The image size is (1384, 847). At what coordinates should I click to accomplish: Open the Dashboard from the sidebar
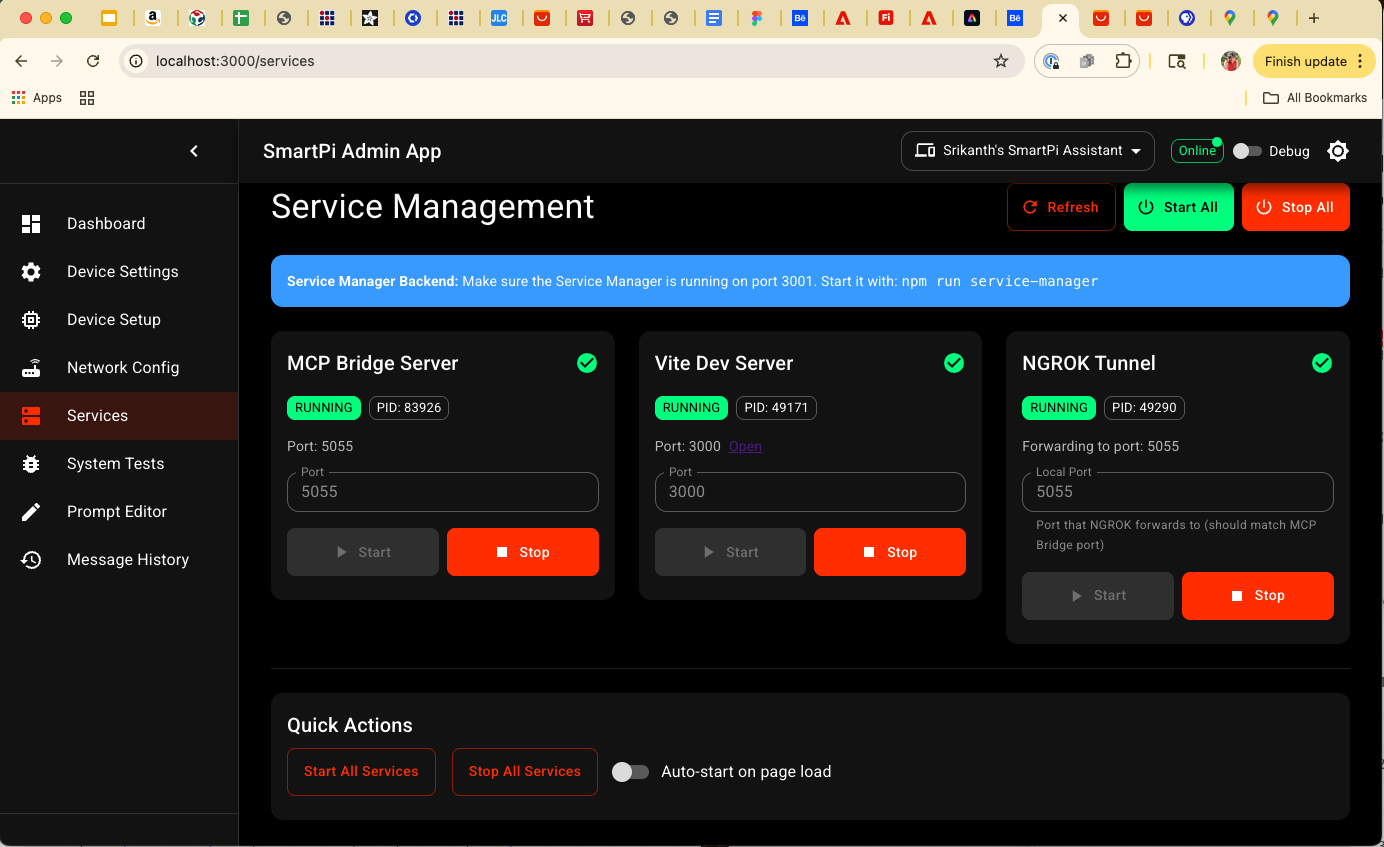click(31, 223)
